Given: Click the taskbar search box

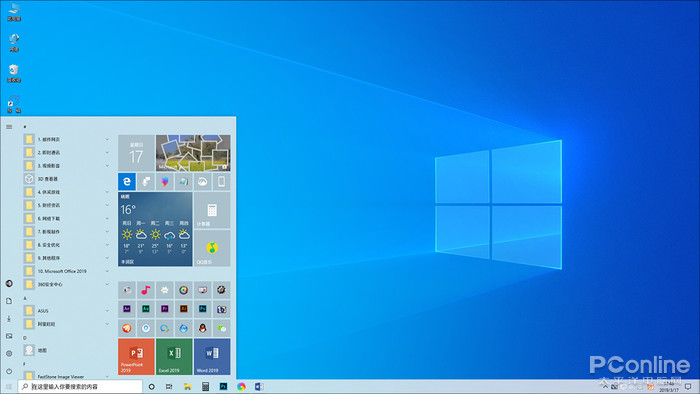Looking at the screenshot, I should pyautogui.click(x=80, y=386).
